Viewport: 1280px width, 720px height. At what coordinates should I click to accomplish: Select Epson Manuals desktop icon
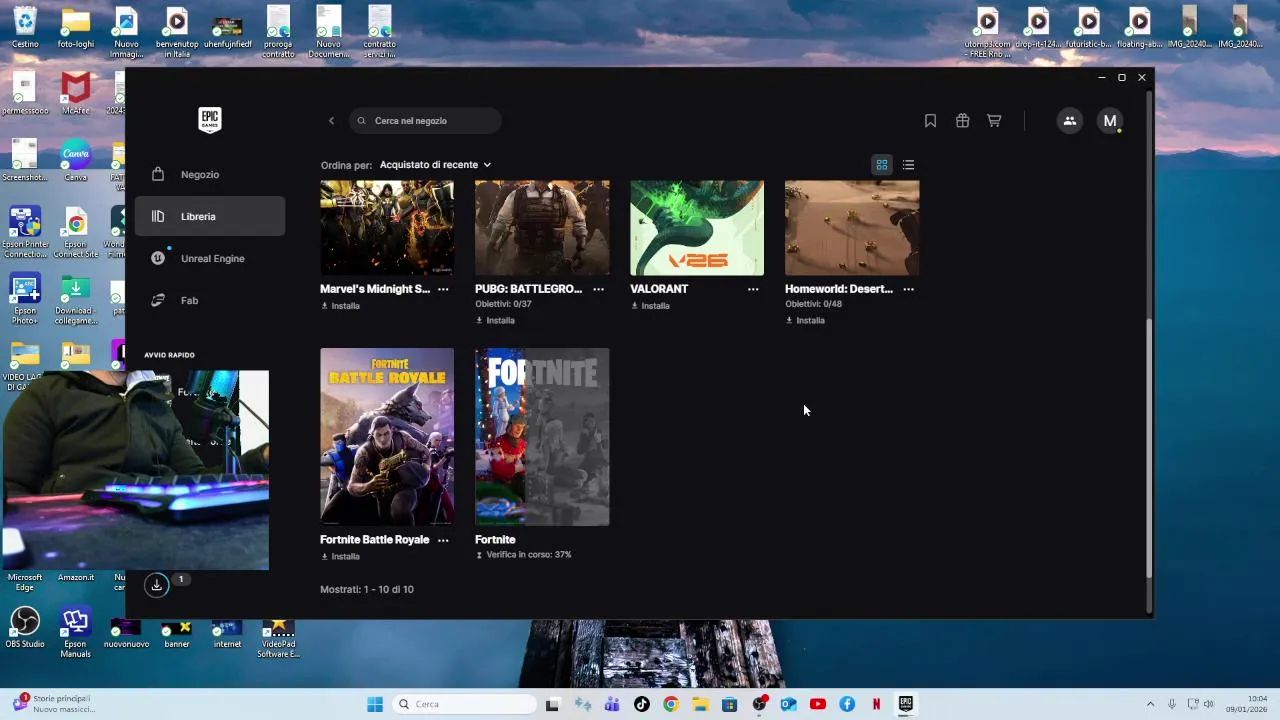[x=76, y=631]
